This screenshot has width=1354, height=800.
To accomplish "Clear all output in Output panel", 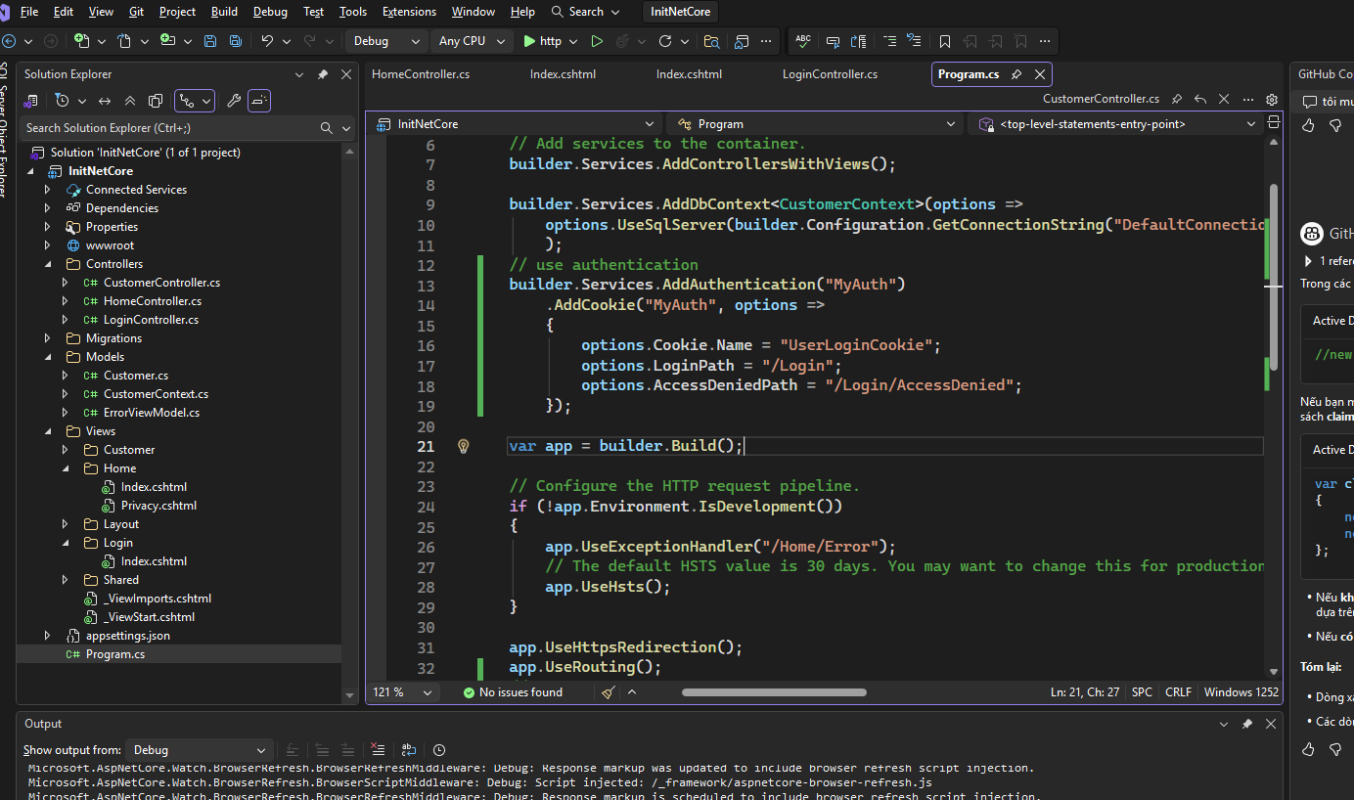I will [x=377, y=750].
